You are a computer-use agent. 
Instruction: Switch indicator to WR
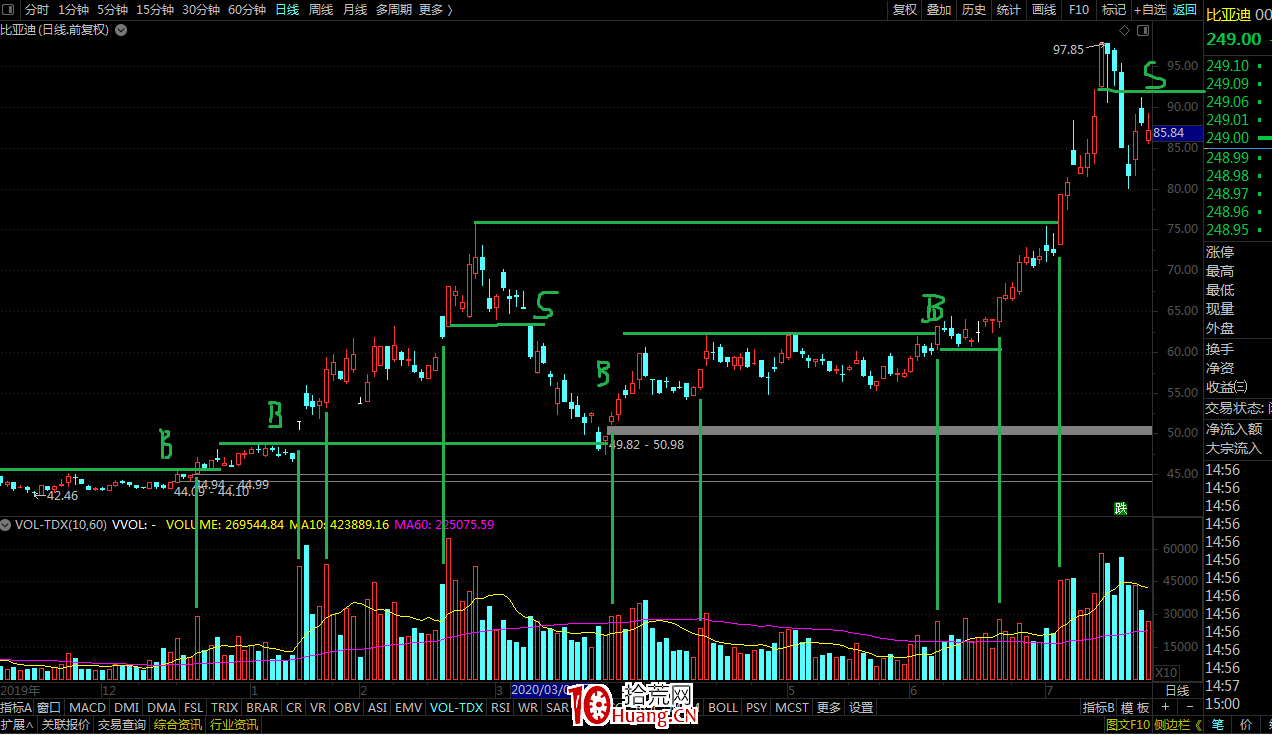(528, 707)
